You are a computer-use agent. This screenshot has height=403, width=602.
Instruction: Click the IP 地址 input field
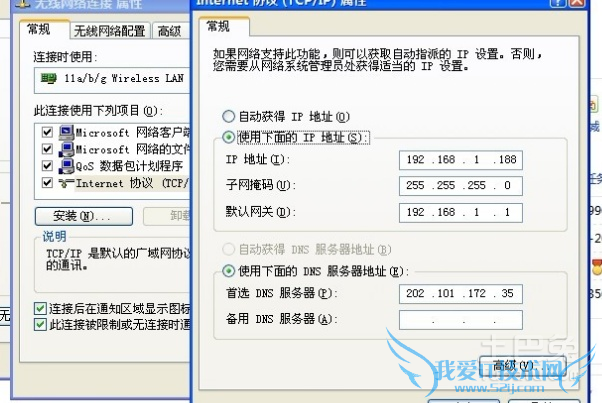461,160
